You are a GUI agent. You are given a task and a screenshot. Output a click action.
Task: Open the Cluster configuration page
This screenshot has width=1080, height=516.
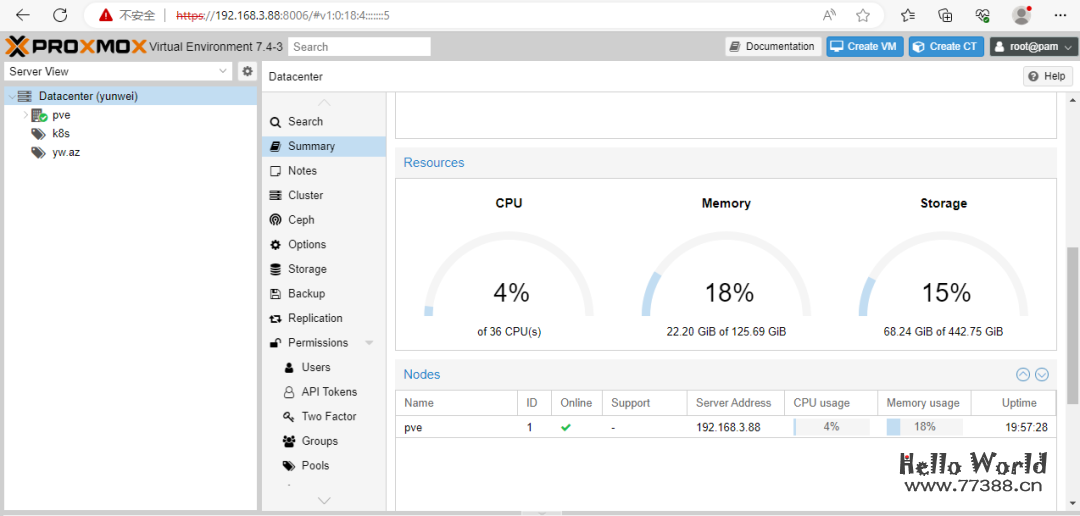(305, 195)
